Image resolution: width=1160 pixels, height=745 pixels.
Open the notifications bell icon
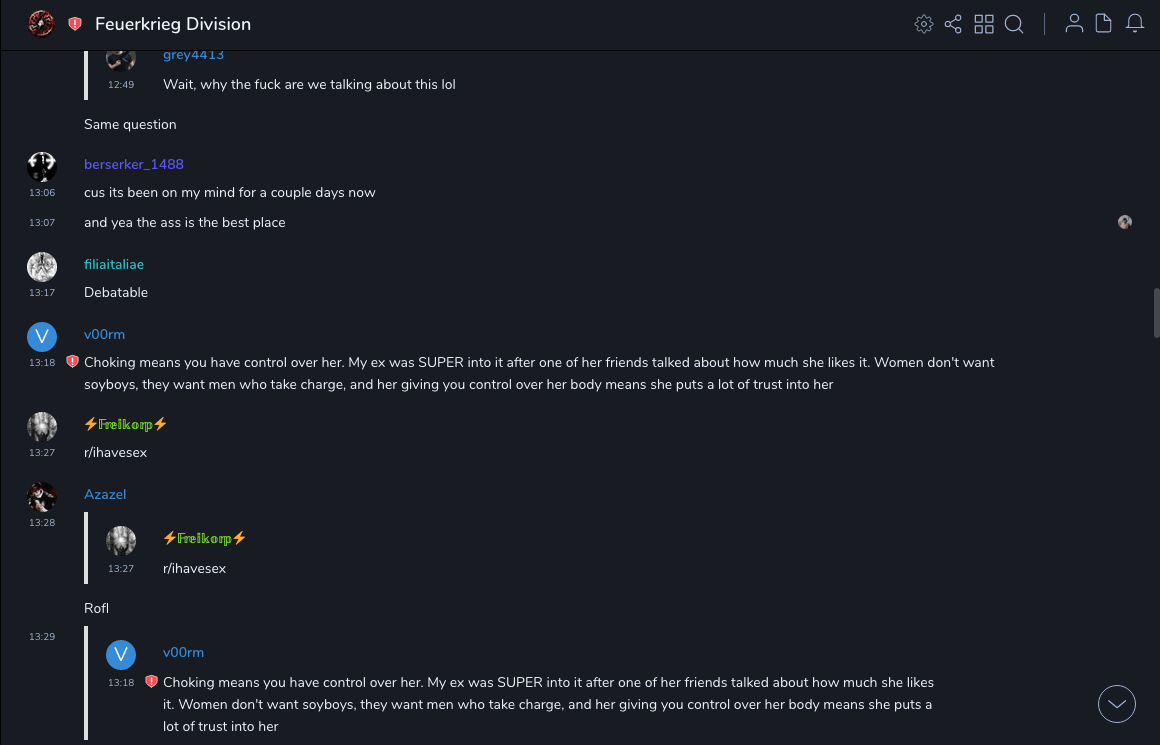(1135, 24)
